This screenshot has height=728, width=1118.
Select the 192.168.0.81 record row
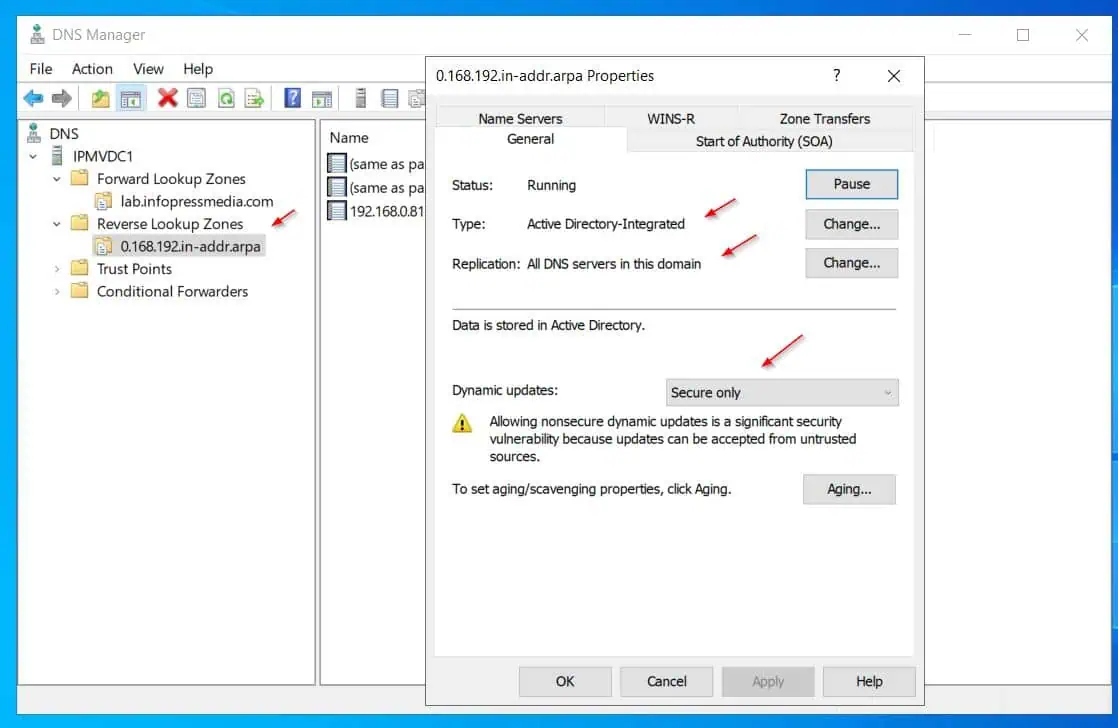point(376,211)
